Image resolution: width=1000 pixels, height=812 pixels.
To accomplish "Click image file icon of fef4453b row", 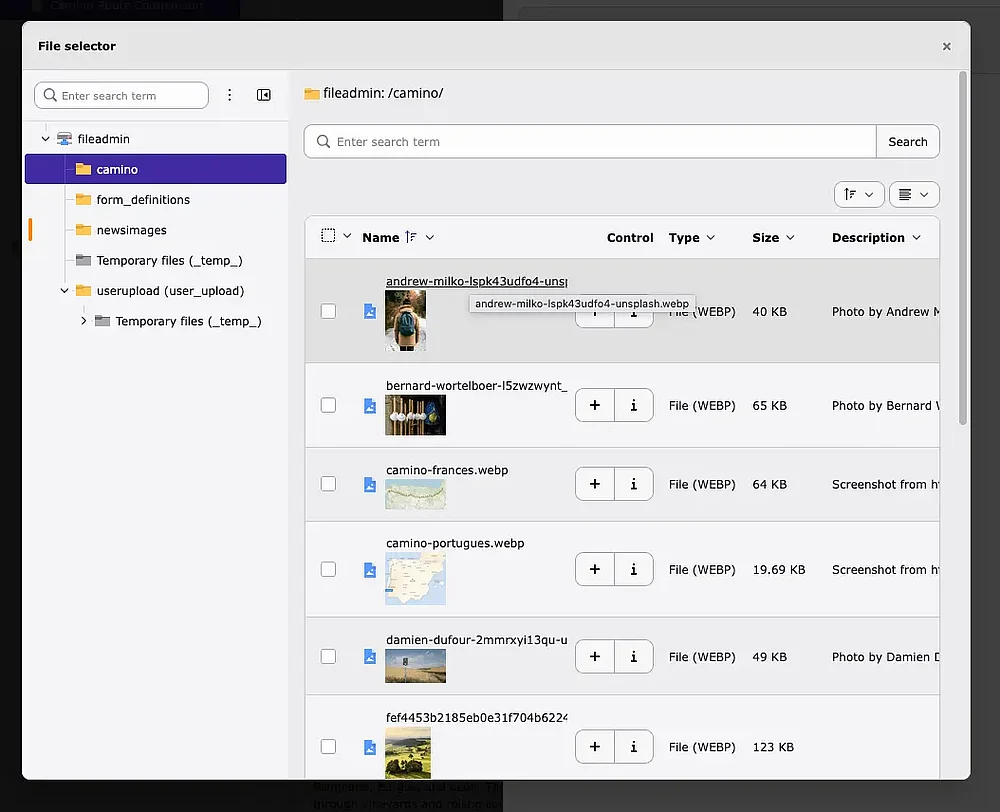I will (x=370, y=747).
